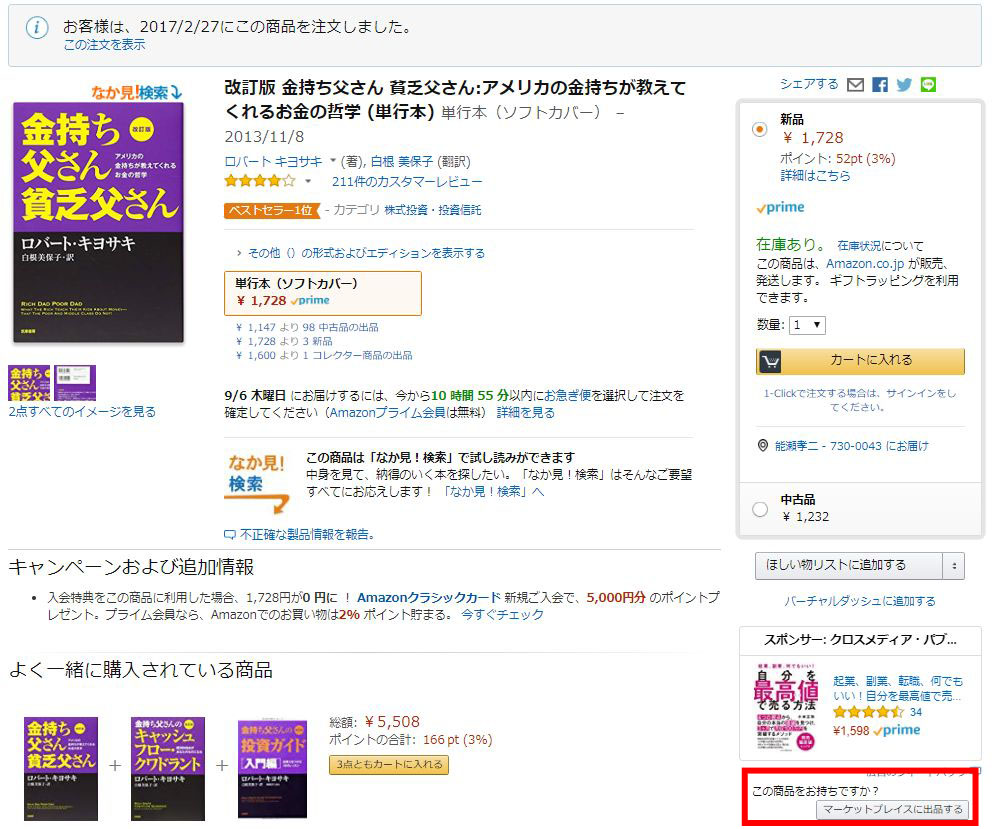Select the first small cover thumbnail
The height and width of the screenshot is (829, 992).
pyautogui.click(x=29, y=382)
